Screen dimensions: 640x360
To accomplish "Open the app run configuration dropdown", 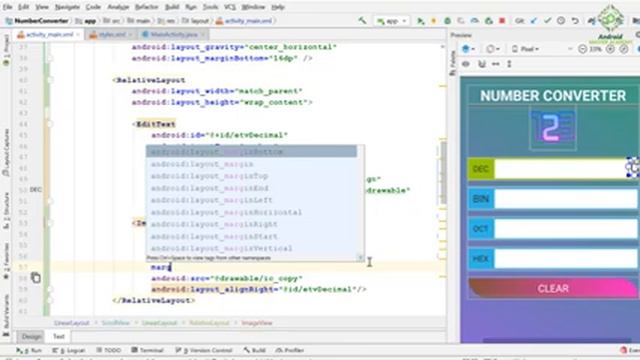I will [391, 21].
